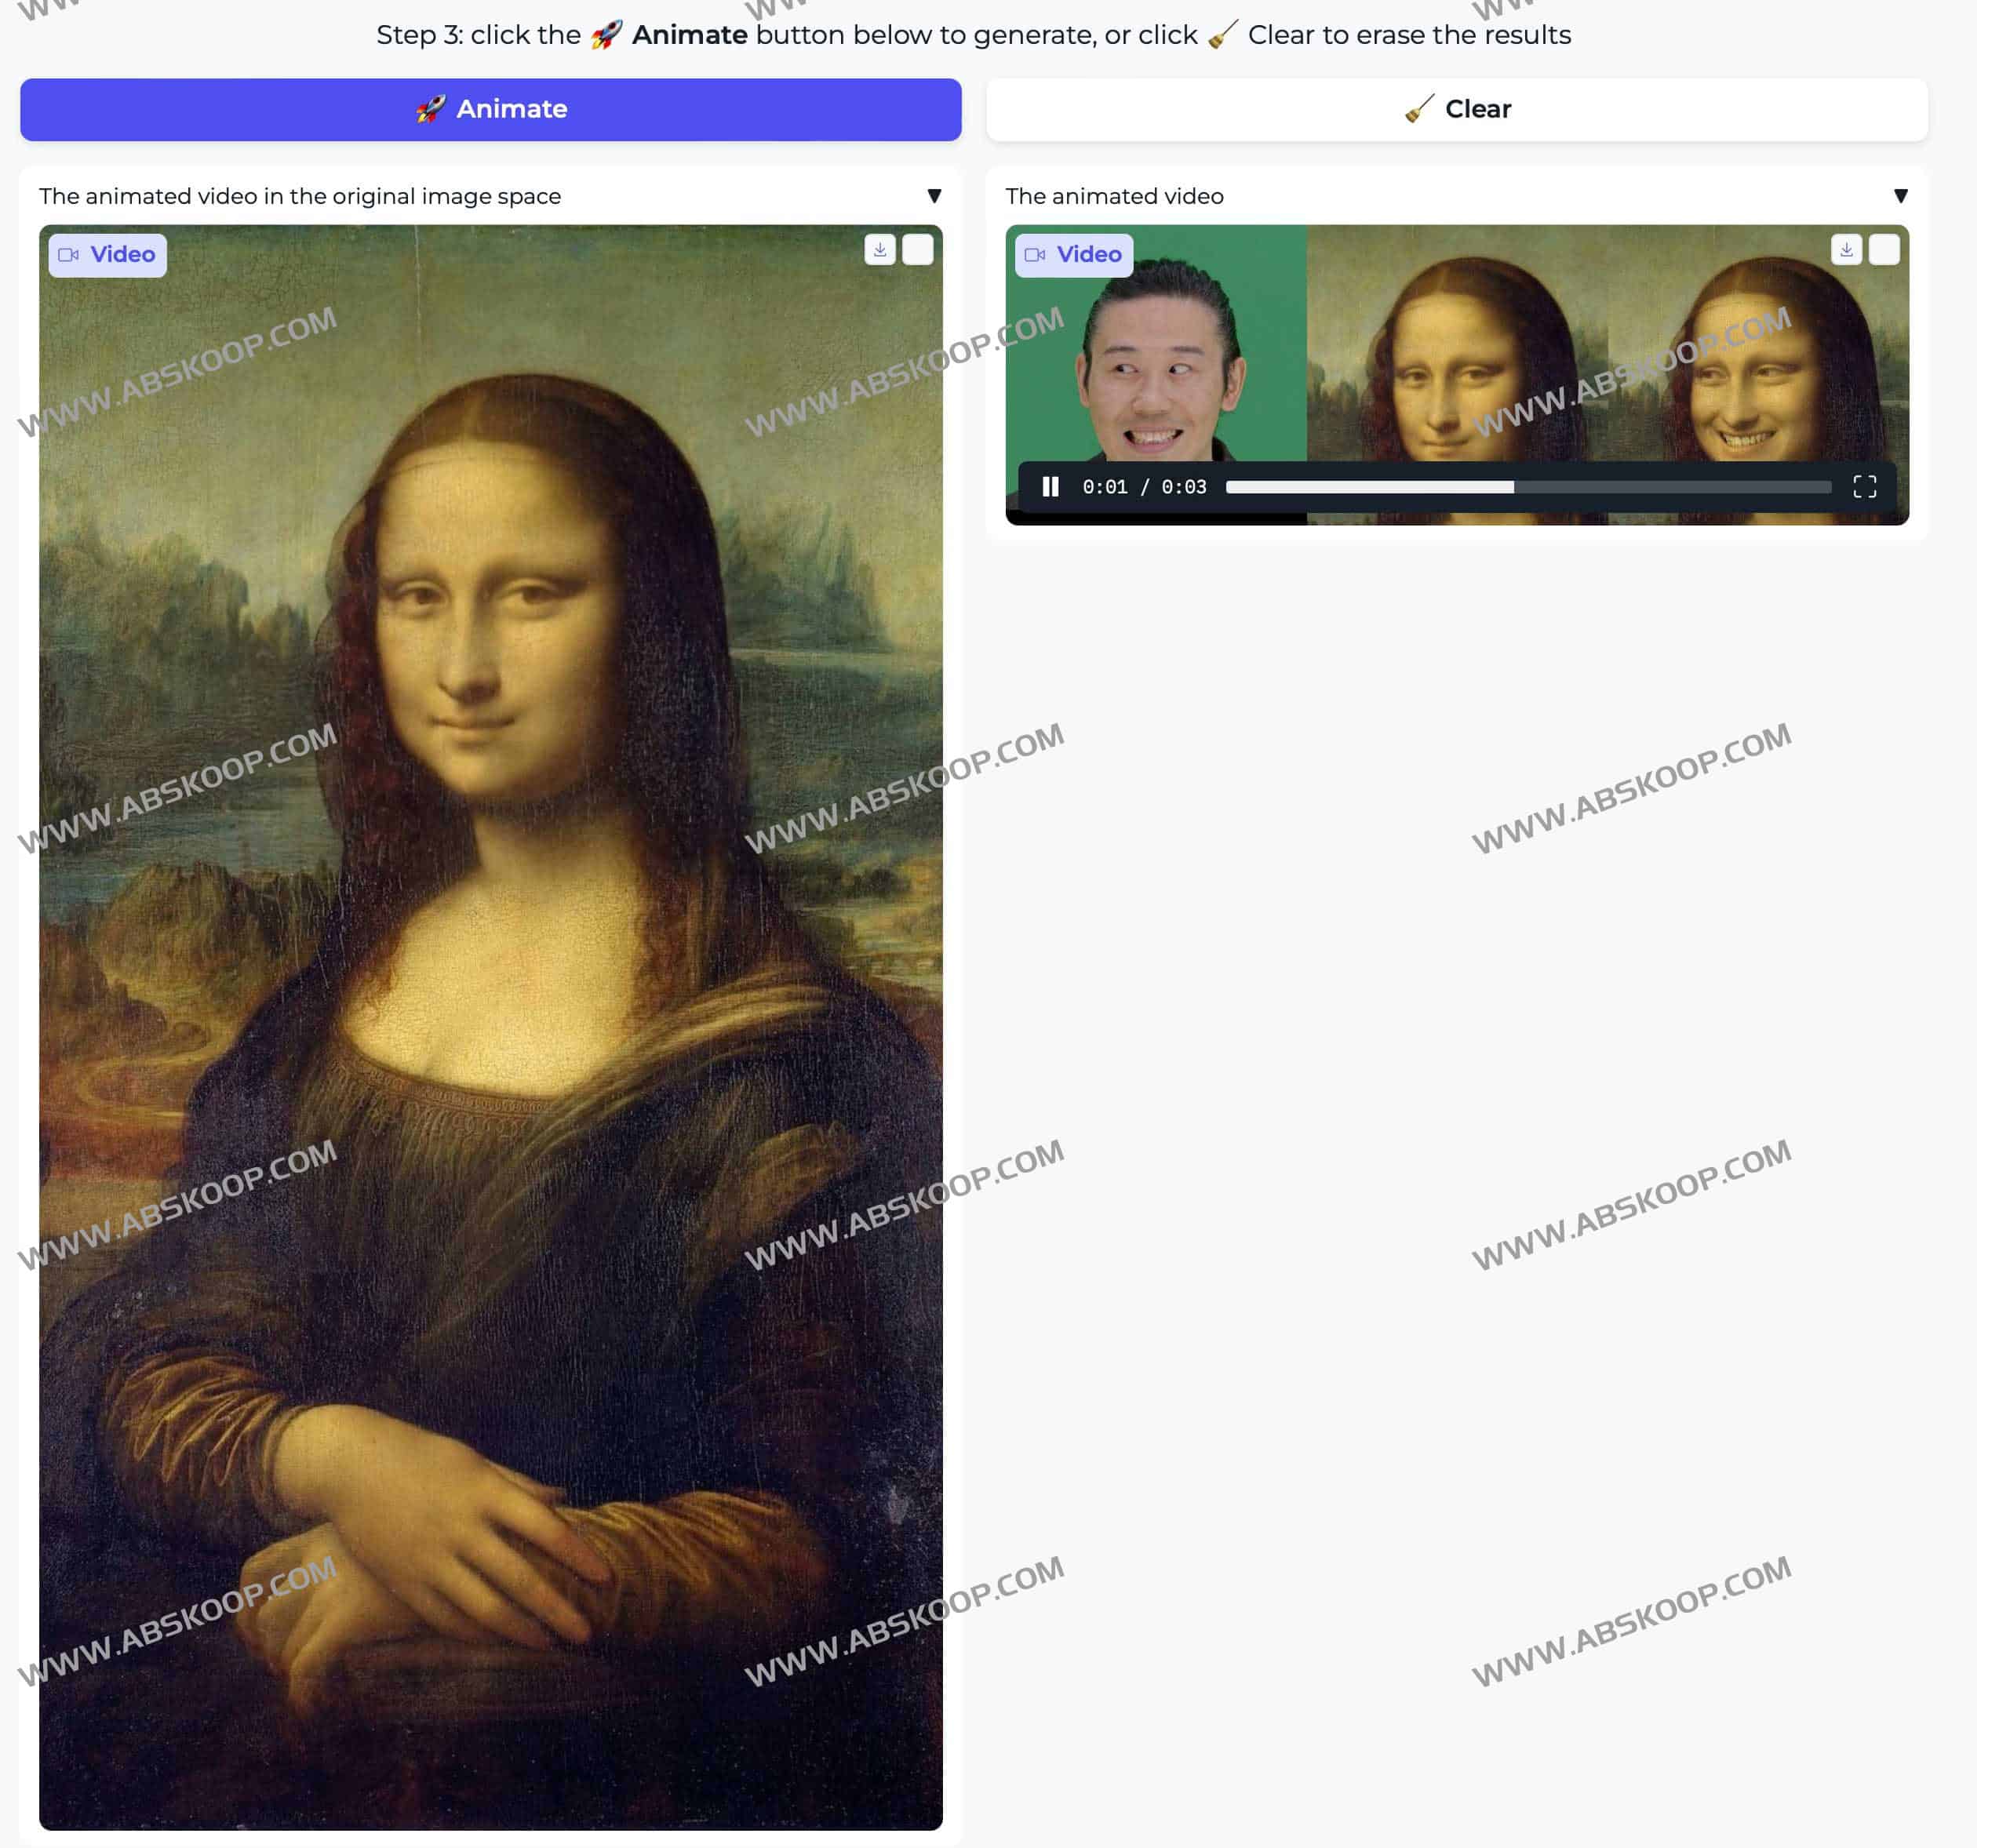Click the download icon on the left video panel

[880, 250]
